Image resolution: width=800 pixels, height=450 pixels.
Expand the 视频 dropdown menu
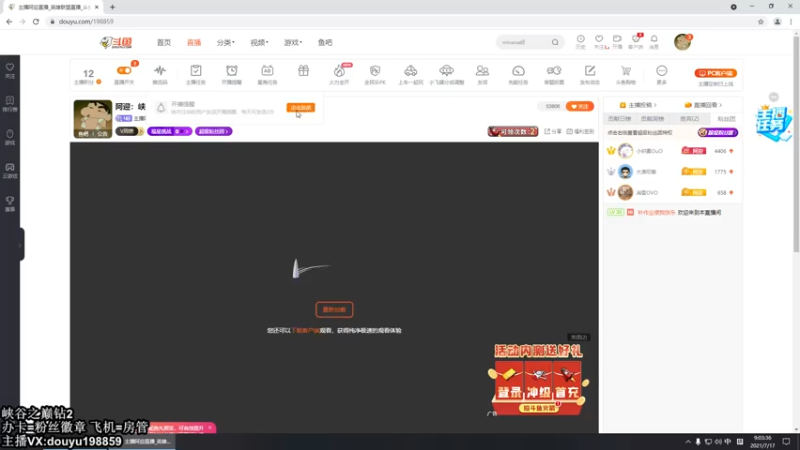[259, 42]
